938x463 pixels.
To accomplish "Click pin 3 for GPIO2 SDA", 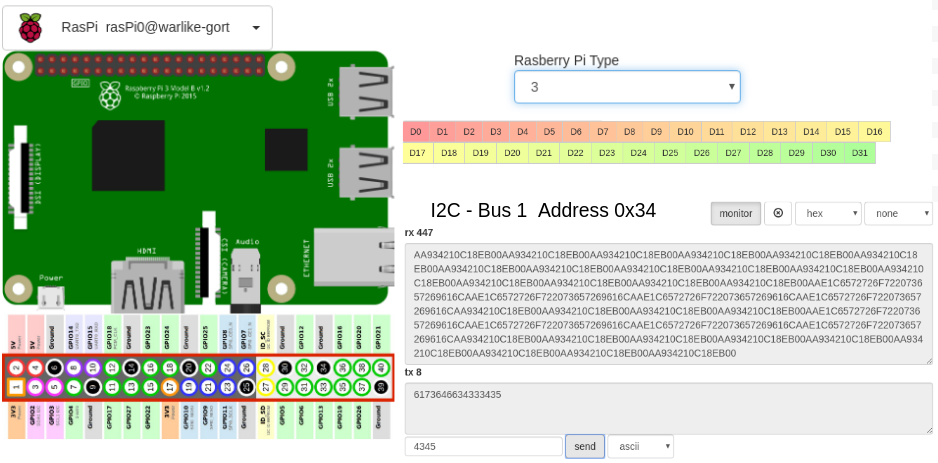I will 35,388.
